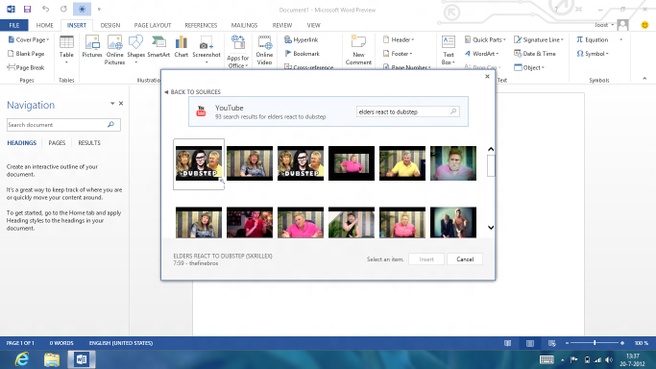
Task: Insert a Chart
Action: tap(181, 47)
